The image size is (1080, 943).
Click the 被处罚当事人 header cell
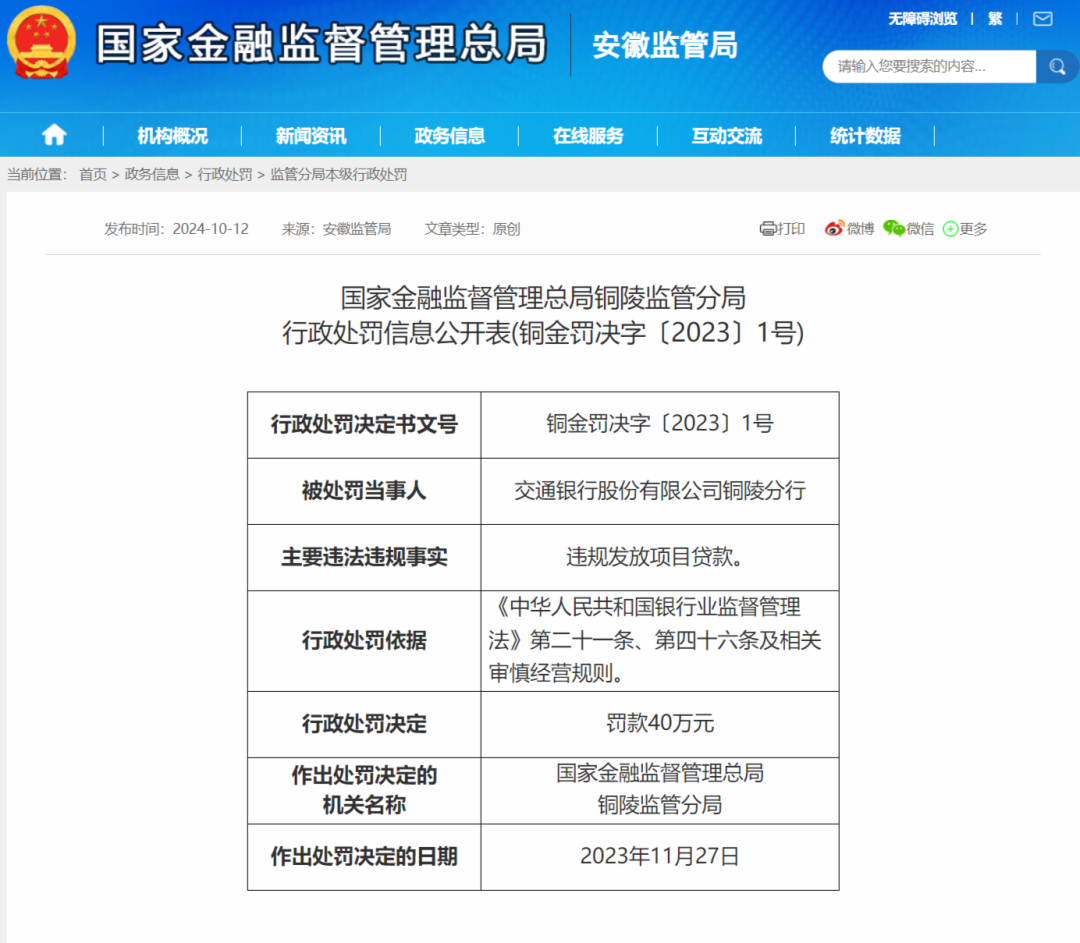(364, 491)
